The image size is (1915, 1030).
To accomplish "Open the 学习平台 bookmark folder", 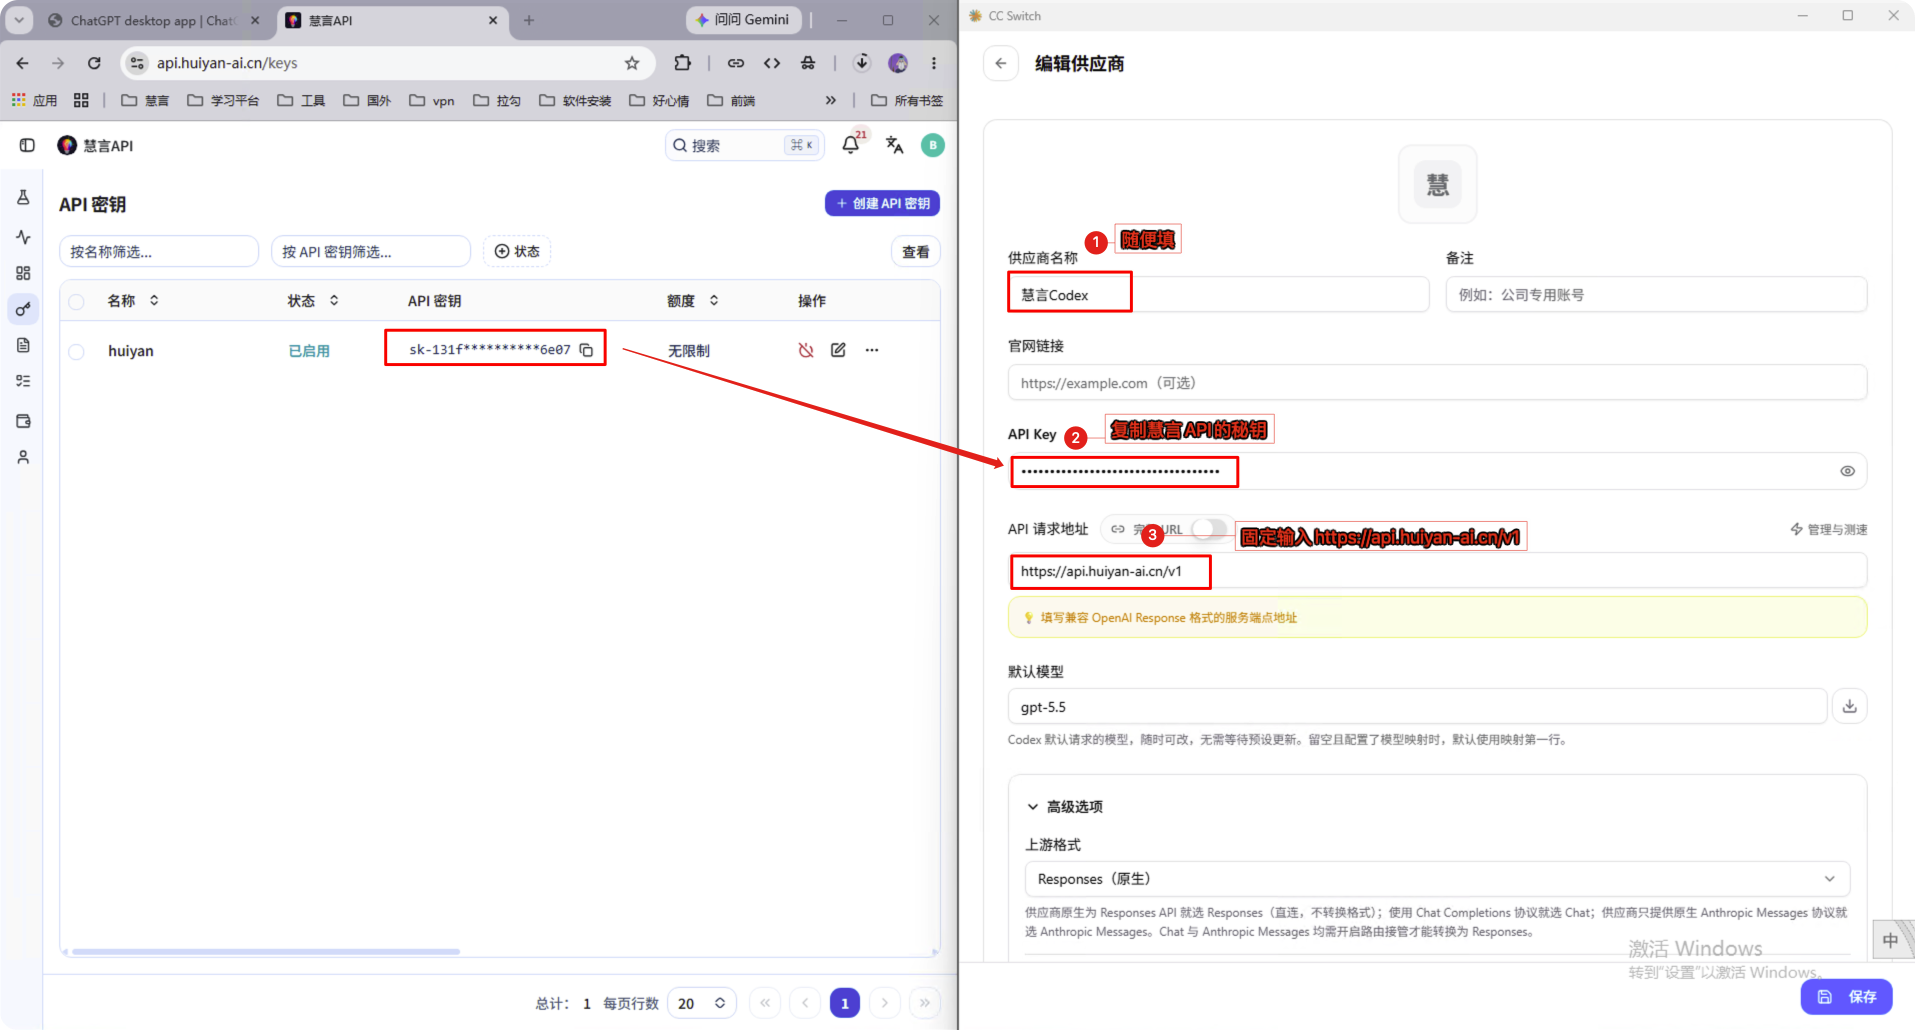I will (x=224, y=100).
